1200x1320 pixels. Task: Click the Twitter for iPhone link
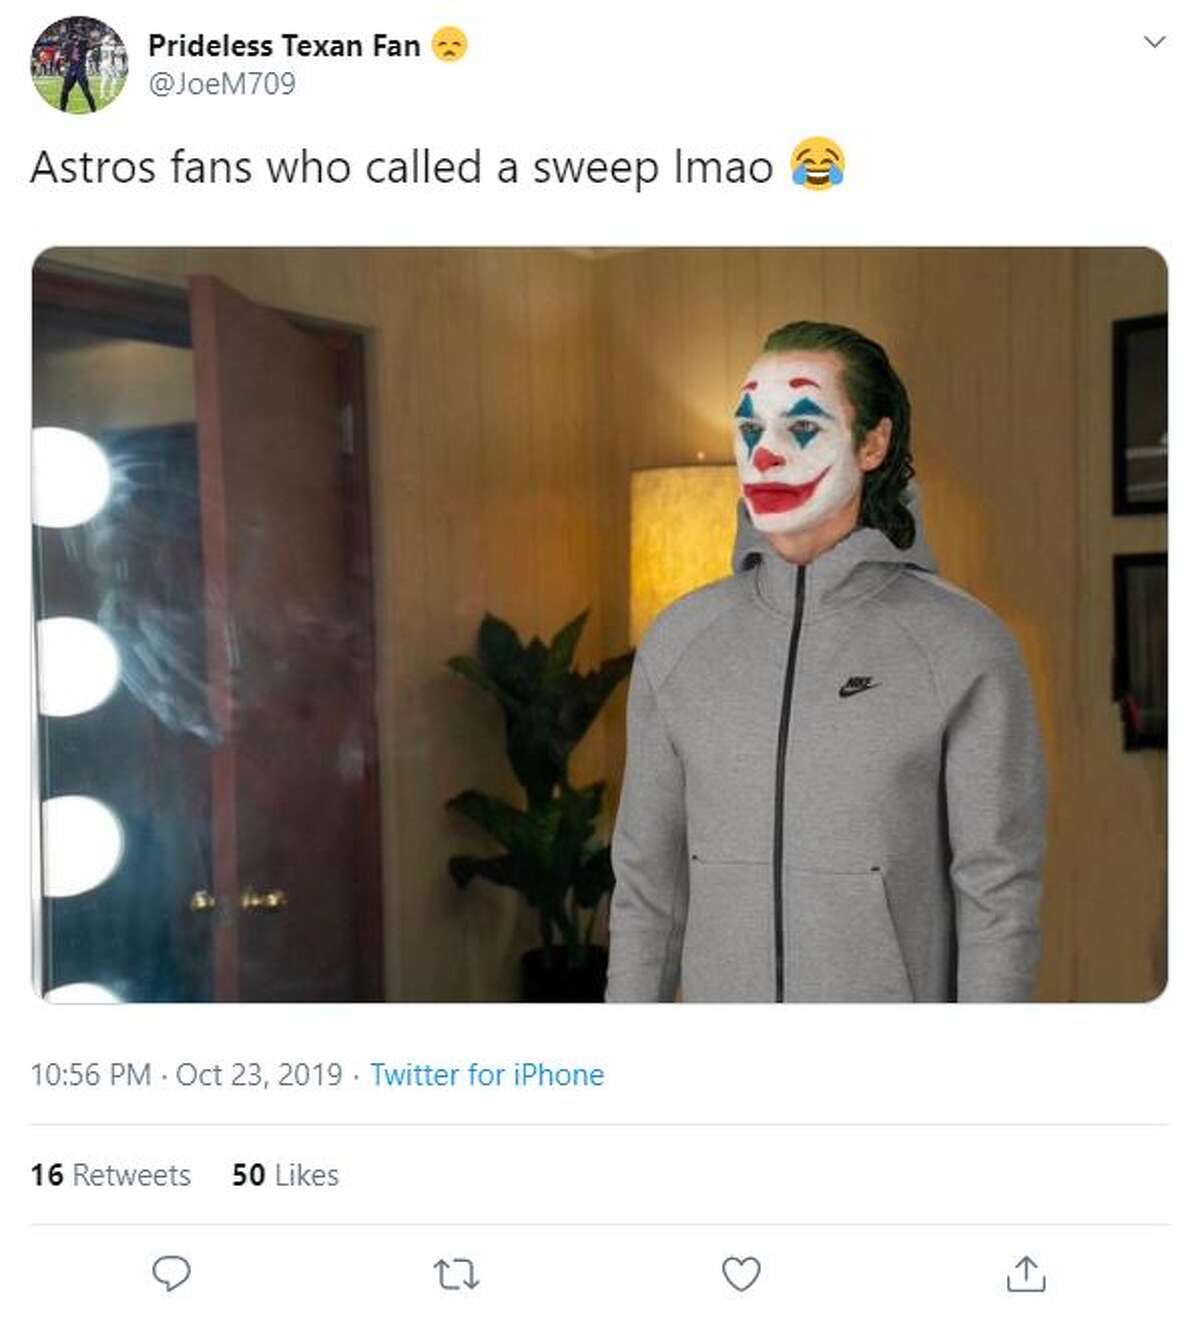[487, 1075]
